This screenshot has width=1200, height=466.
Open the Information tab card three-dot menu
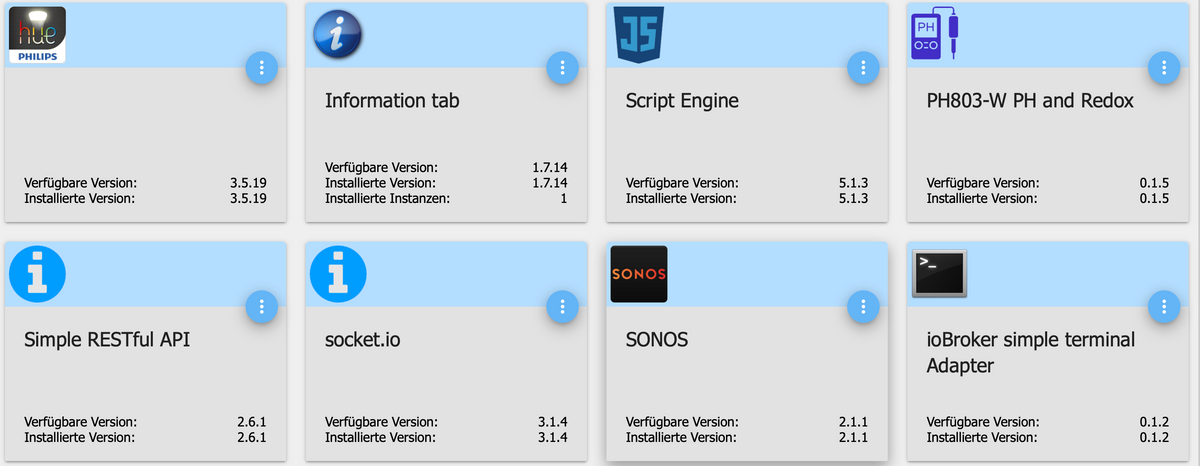563,68
